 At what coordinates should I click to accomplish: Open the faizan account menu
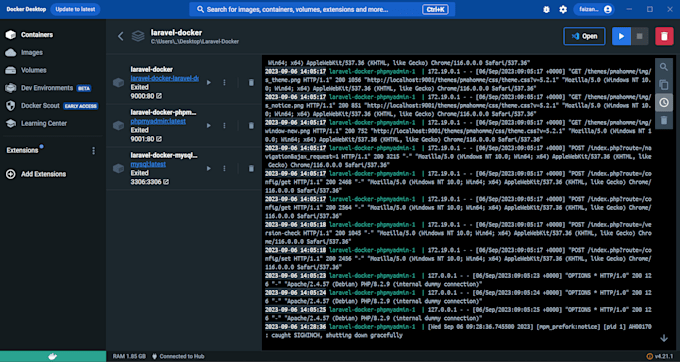594,9
